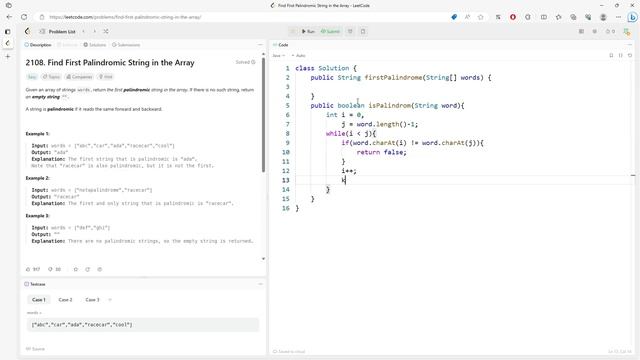Click the words testcase input field
This screenshot has height=360, width=640.
143,325
